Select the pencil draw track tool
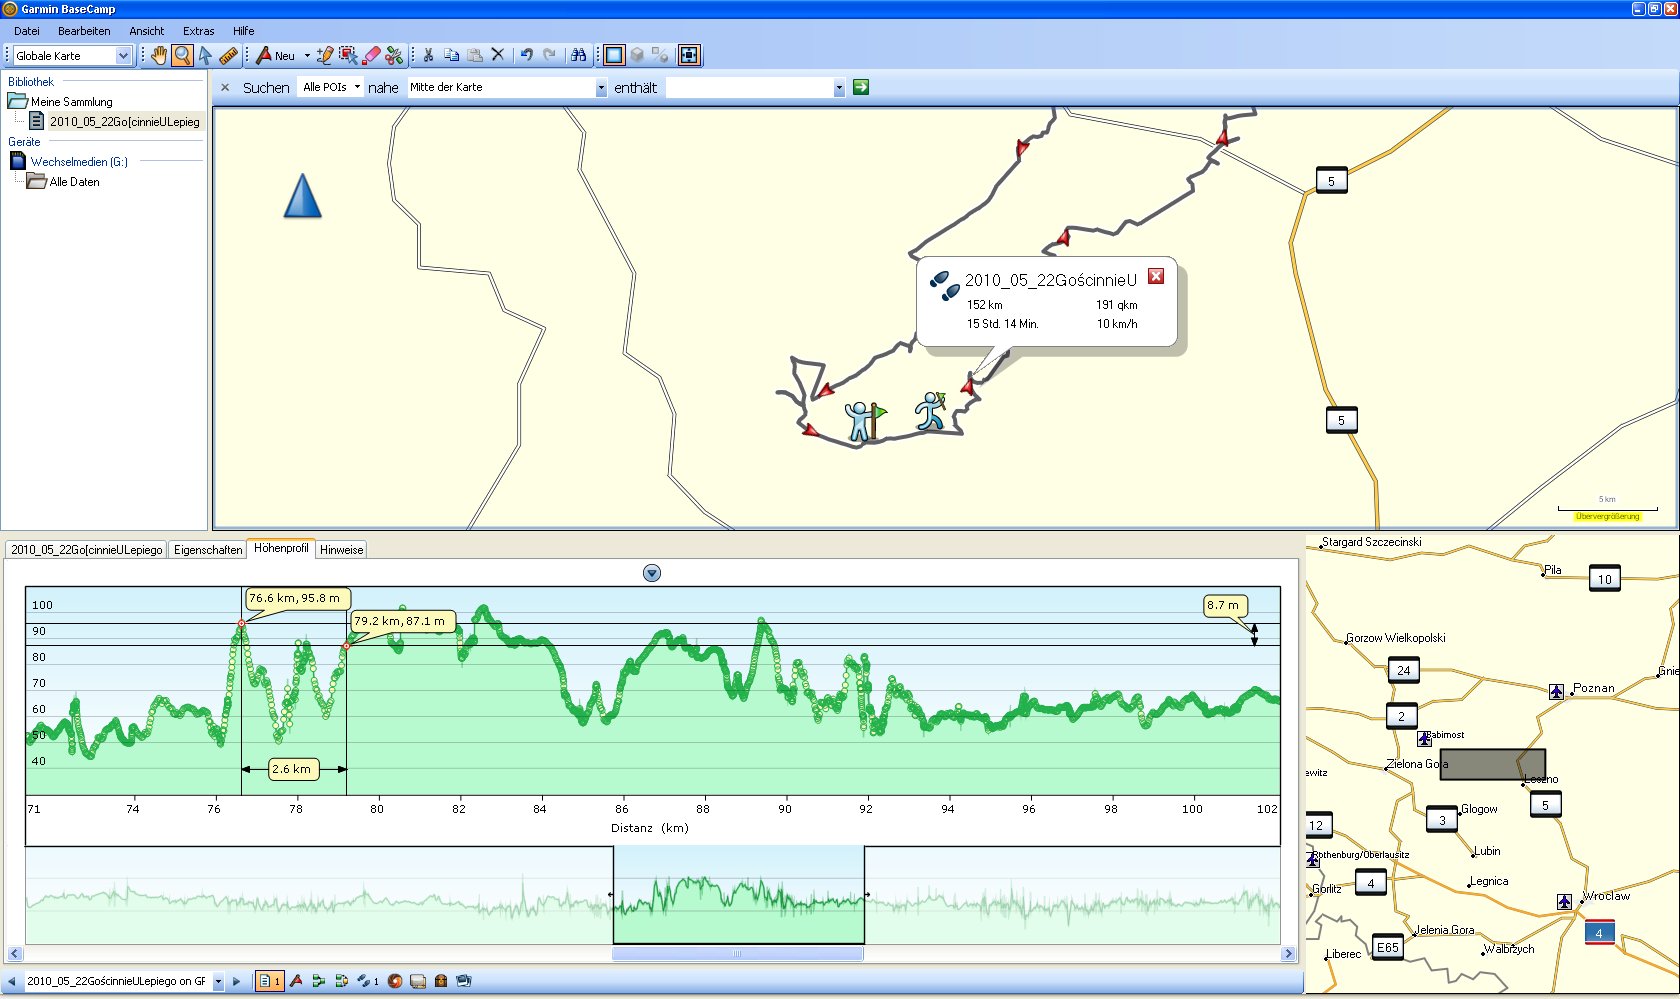1680x999 pixels. (325, 55)
